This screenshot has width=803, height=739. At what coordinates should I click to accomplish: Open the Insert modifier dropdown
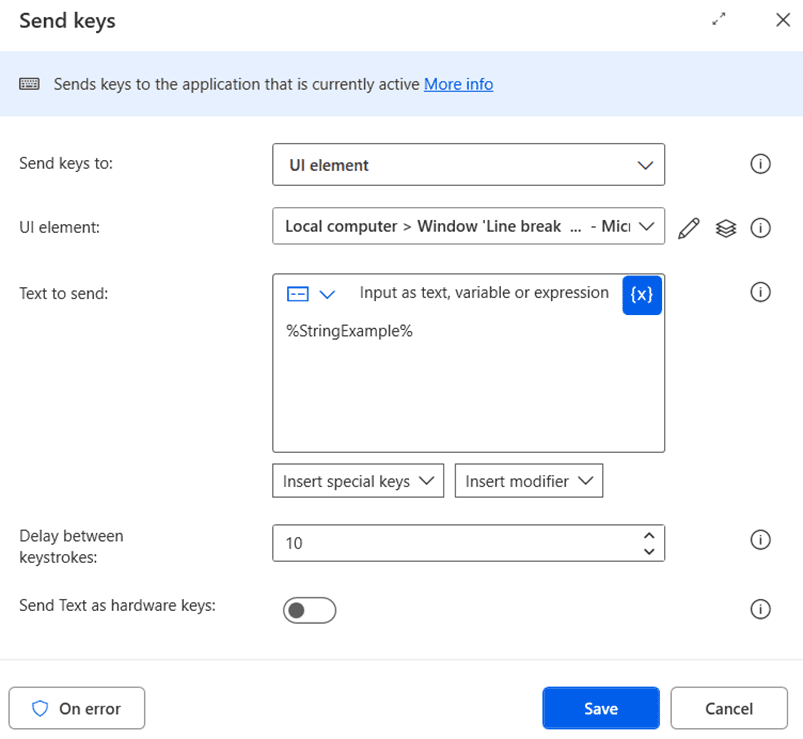click(x=528, y=481)
